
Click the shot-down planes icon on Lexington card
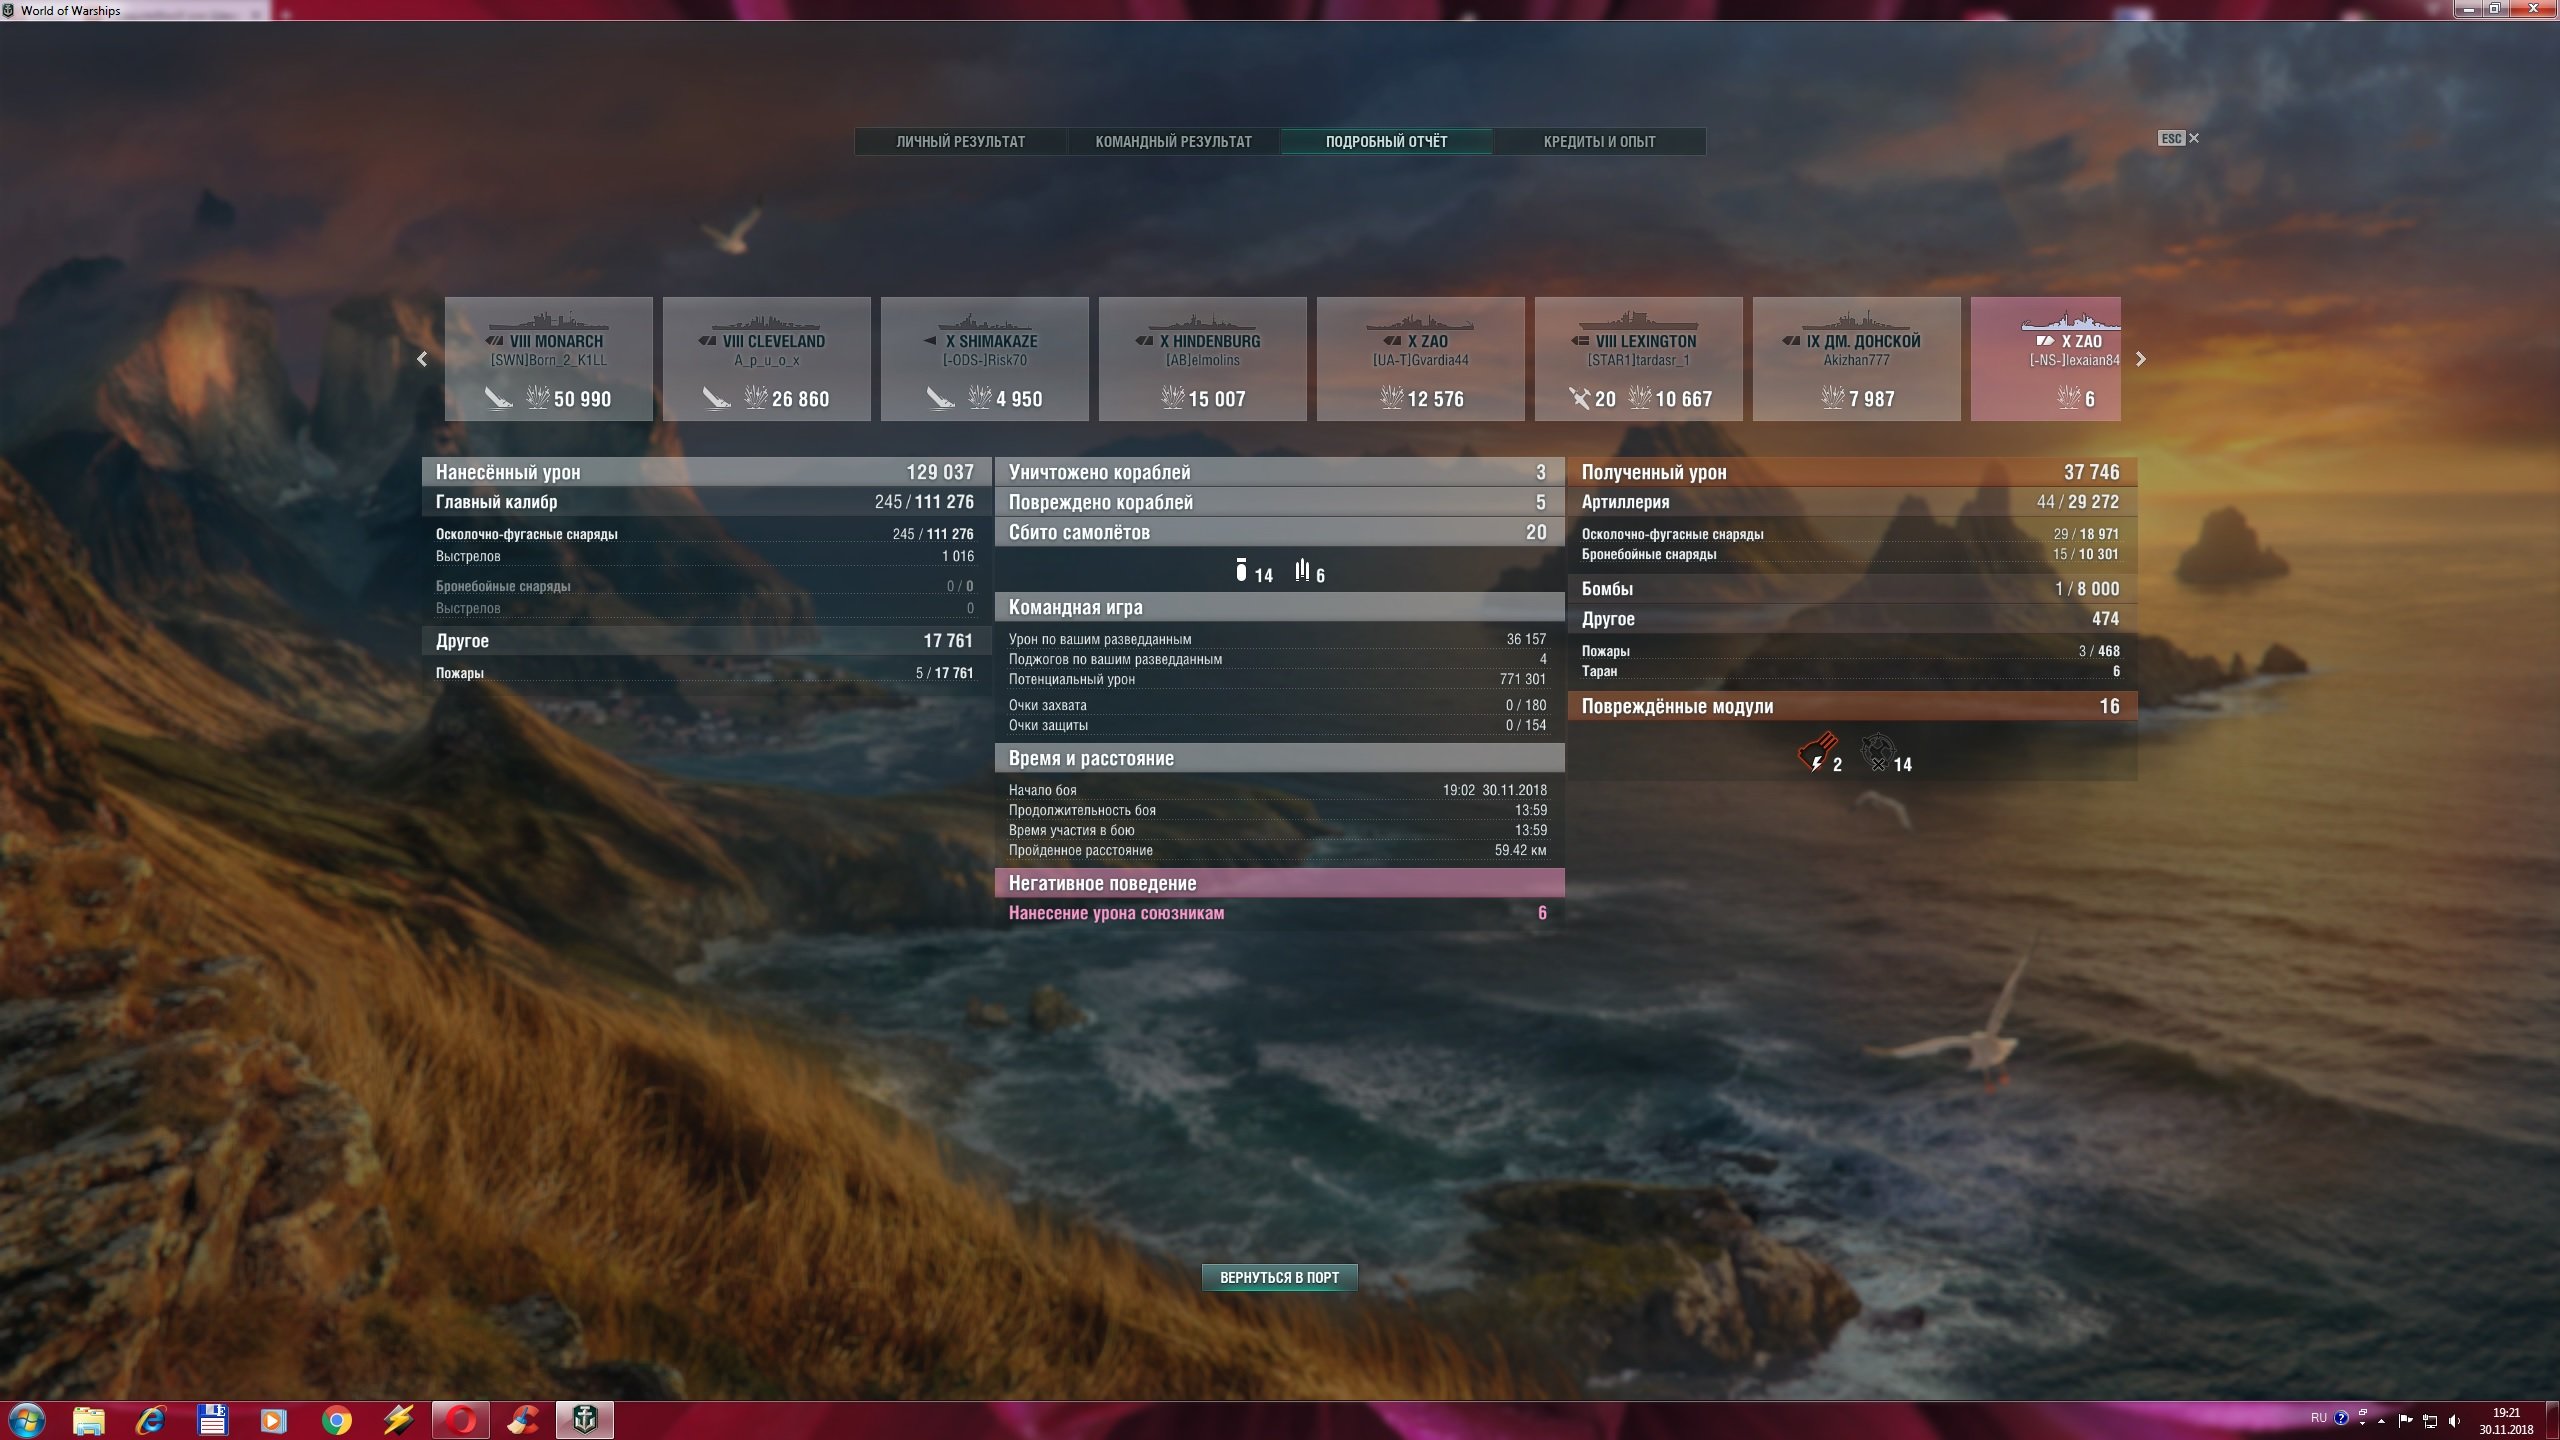(x=1579, y=398)
